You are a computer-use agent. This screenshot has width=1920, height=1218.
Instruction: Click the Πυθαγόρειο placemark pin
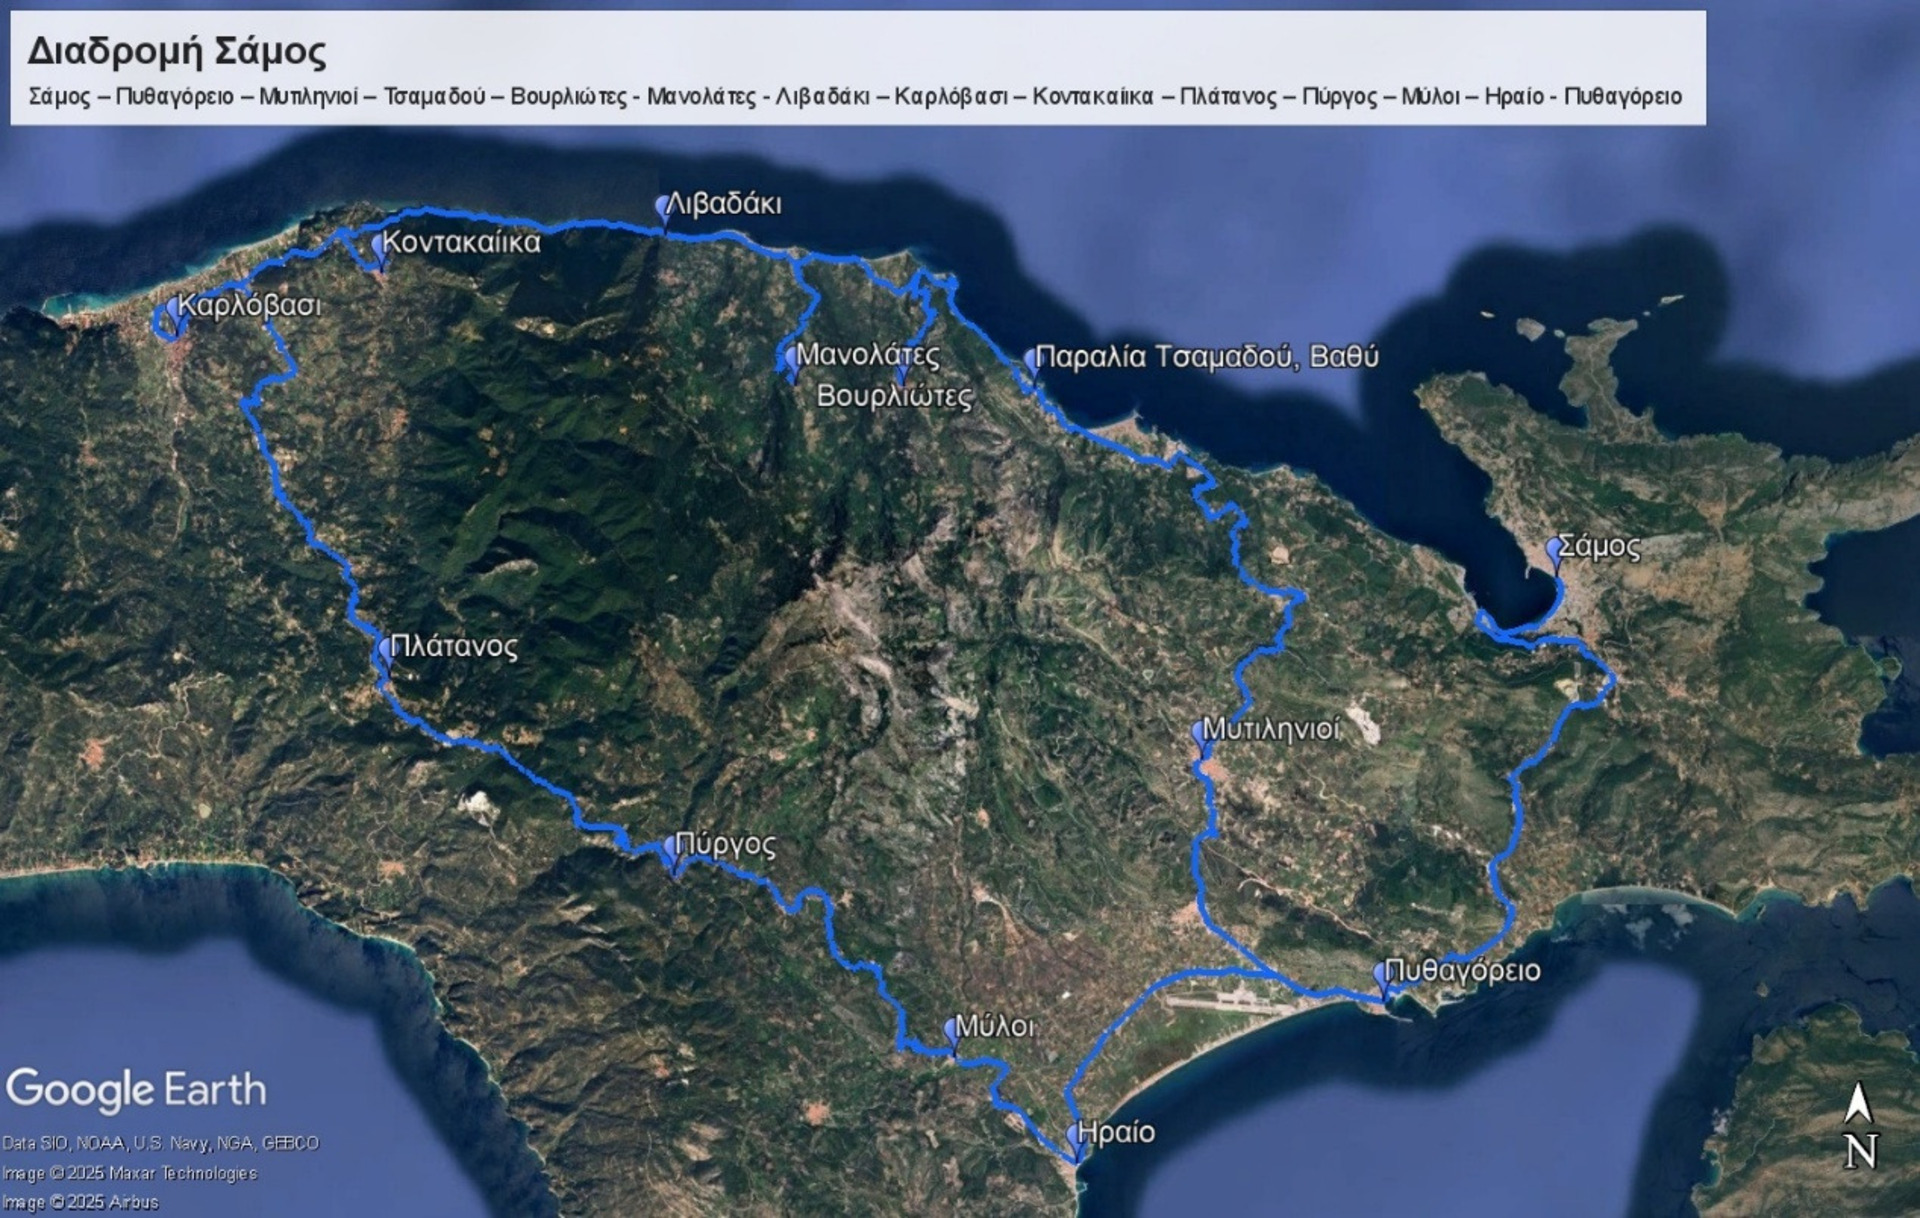[x=1381, y=974]
